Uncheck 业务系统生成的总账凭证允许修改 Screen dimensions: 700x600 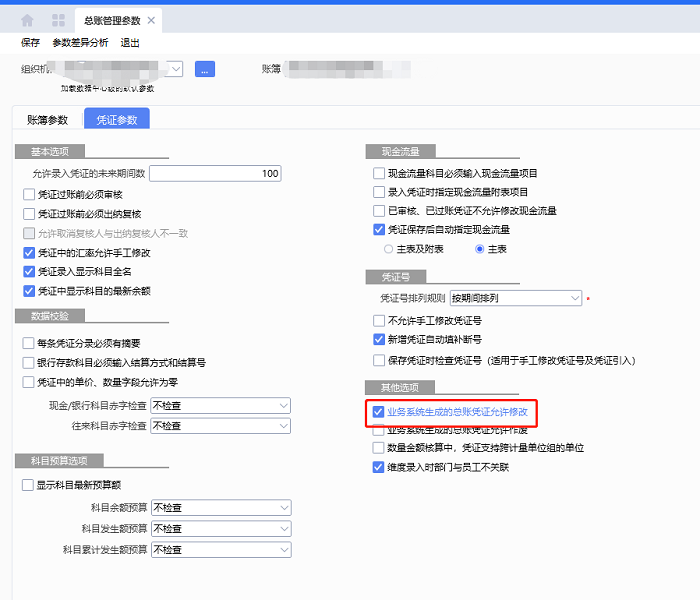click(x=378, y=412)
